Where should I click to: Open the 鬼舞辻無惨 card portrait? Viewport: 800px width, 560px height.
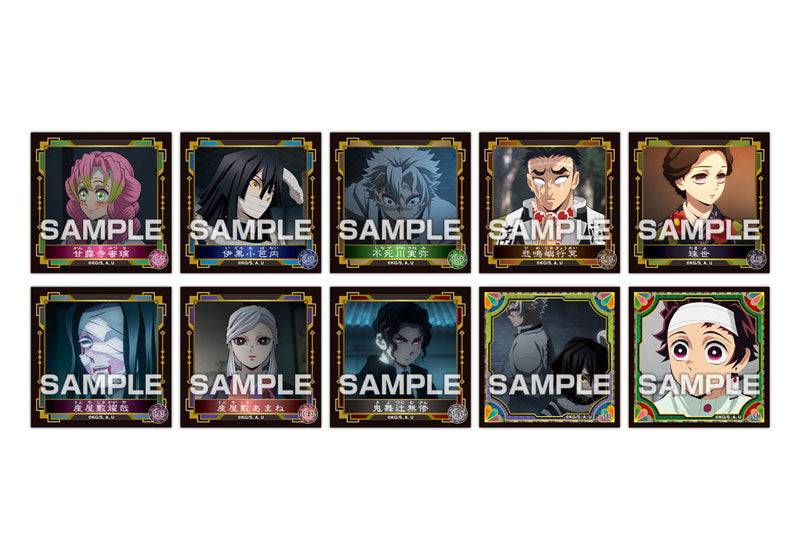[x=400, y=357]
